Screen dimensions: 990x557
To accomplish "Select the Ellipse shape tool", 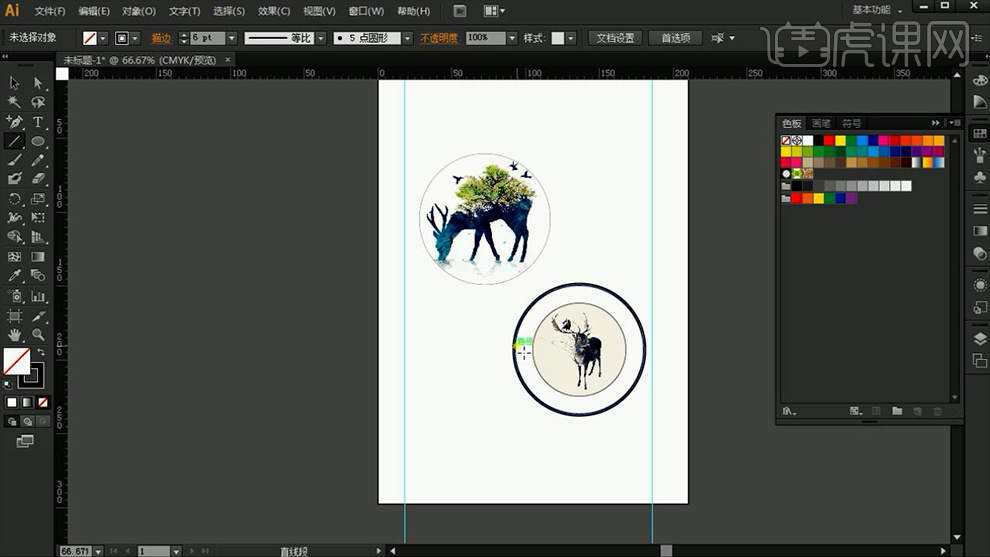I will tap(38, 141).
